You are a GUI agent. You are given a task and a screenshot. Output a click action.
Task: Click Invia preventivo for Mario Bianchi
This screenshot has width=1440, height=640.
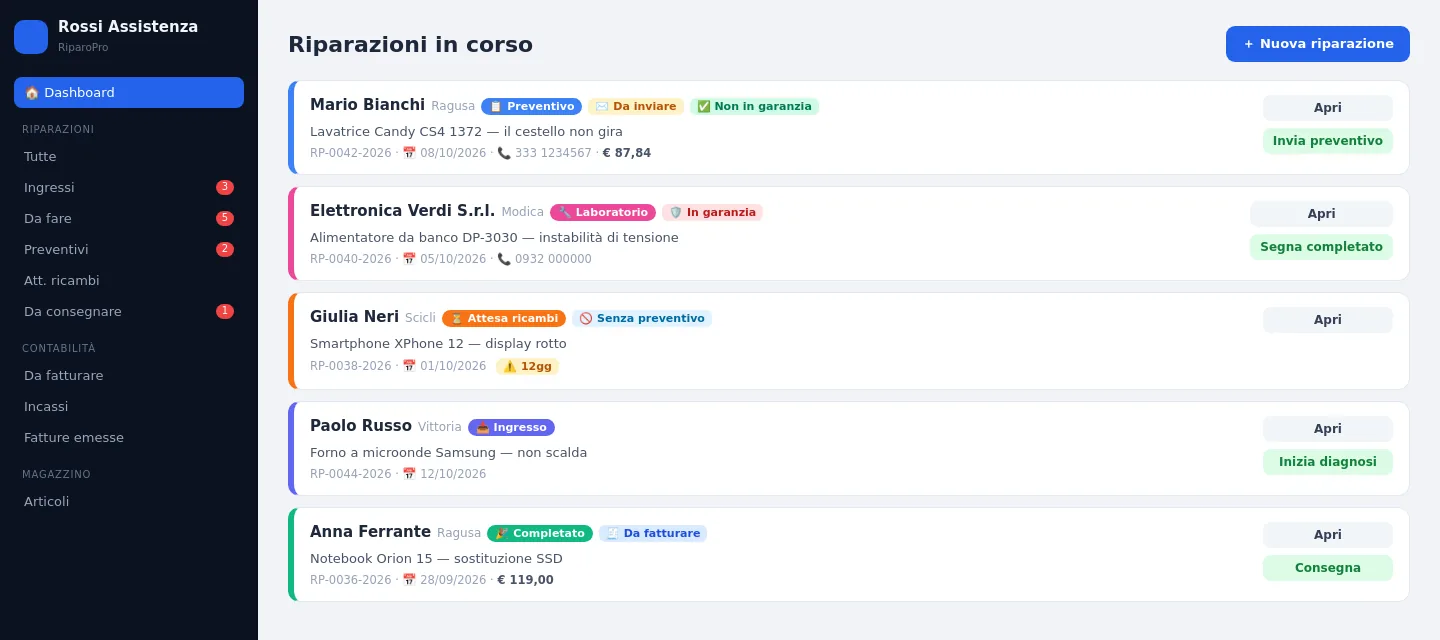tap(1328, 141)
